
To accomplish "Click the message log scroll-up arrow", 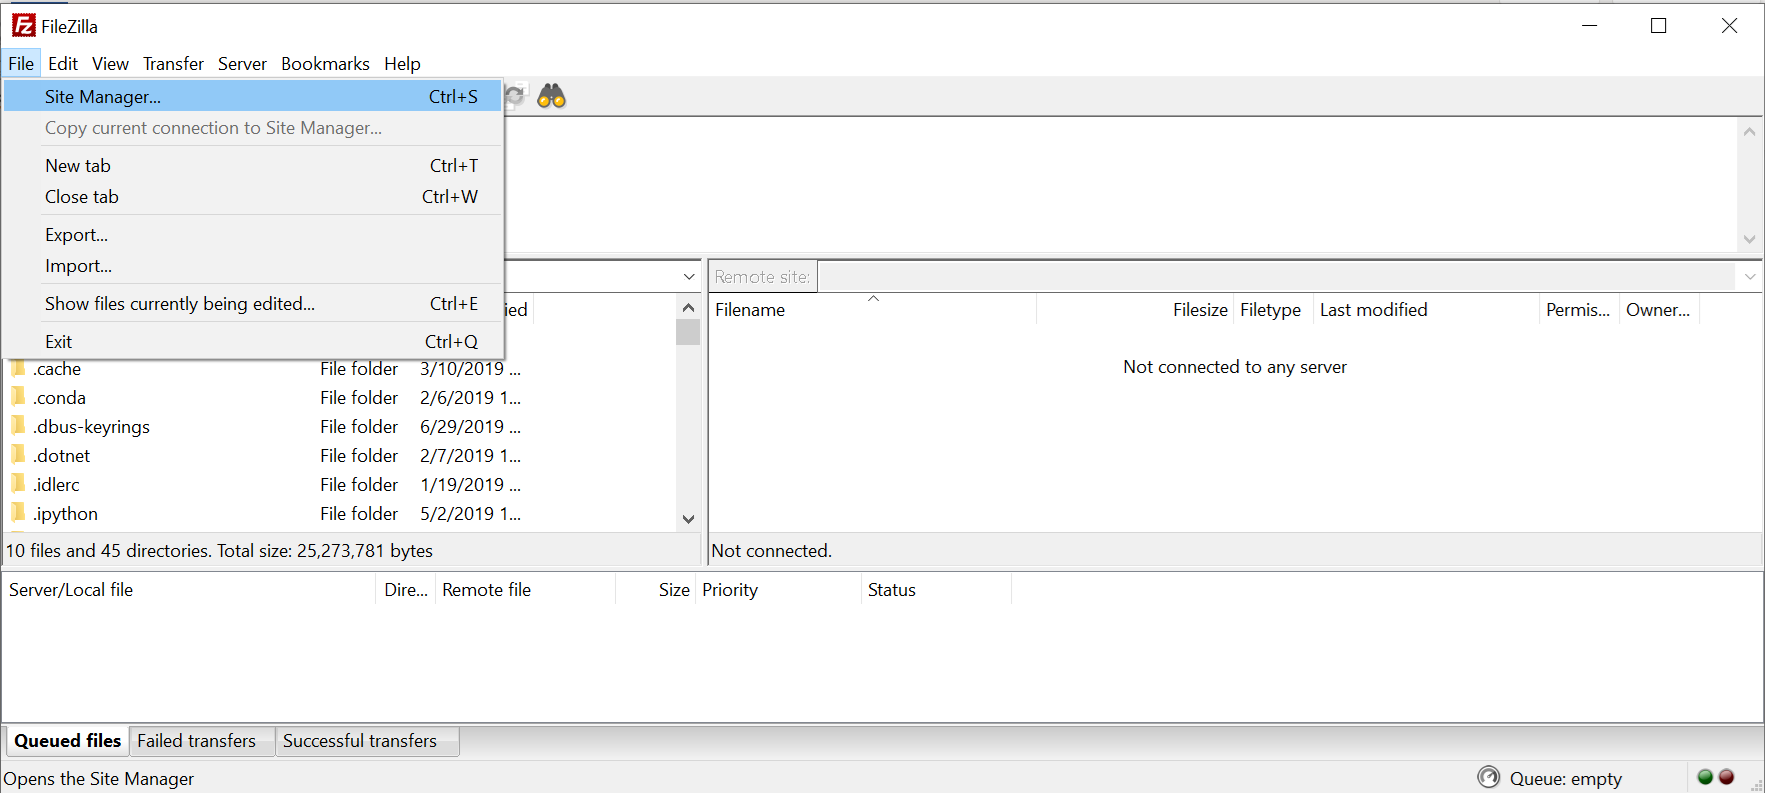I will point(1749,131).
